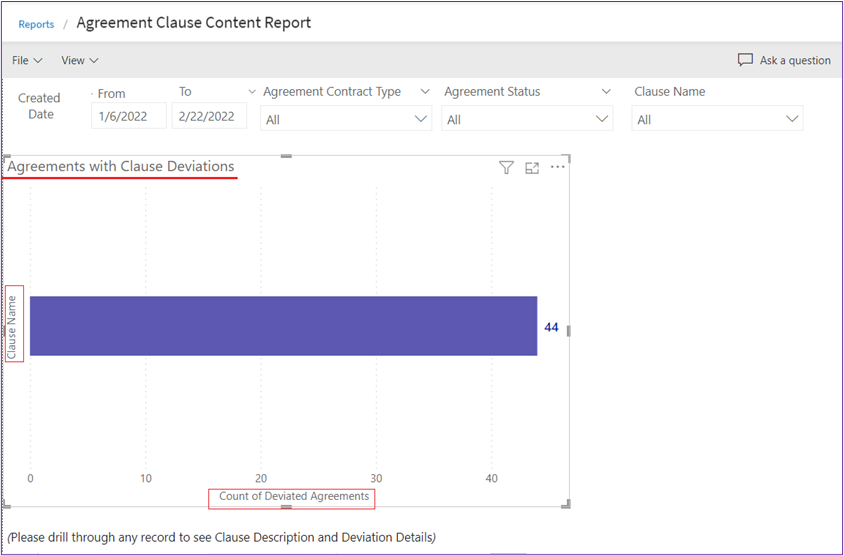This screenshot has width=844, height=556.
Task: Open the View menu
Action: pyautogui.click(x=79, y=60)
